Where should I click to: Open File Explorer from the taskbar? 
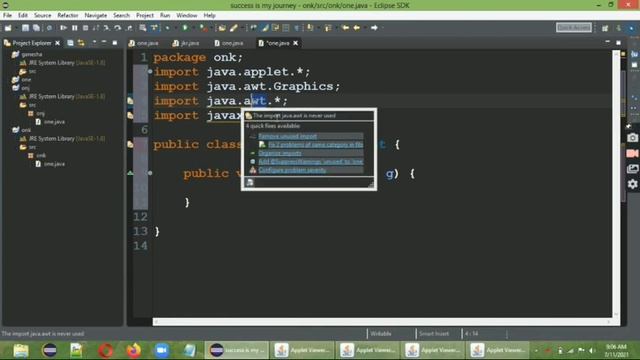21,350
